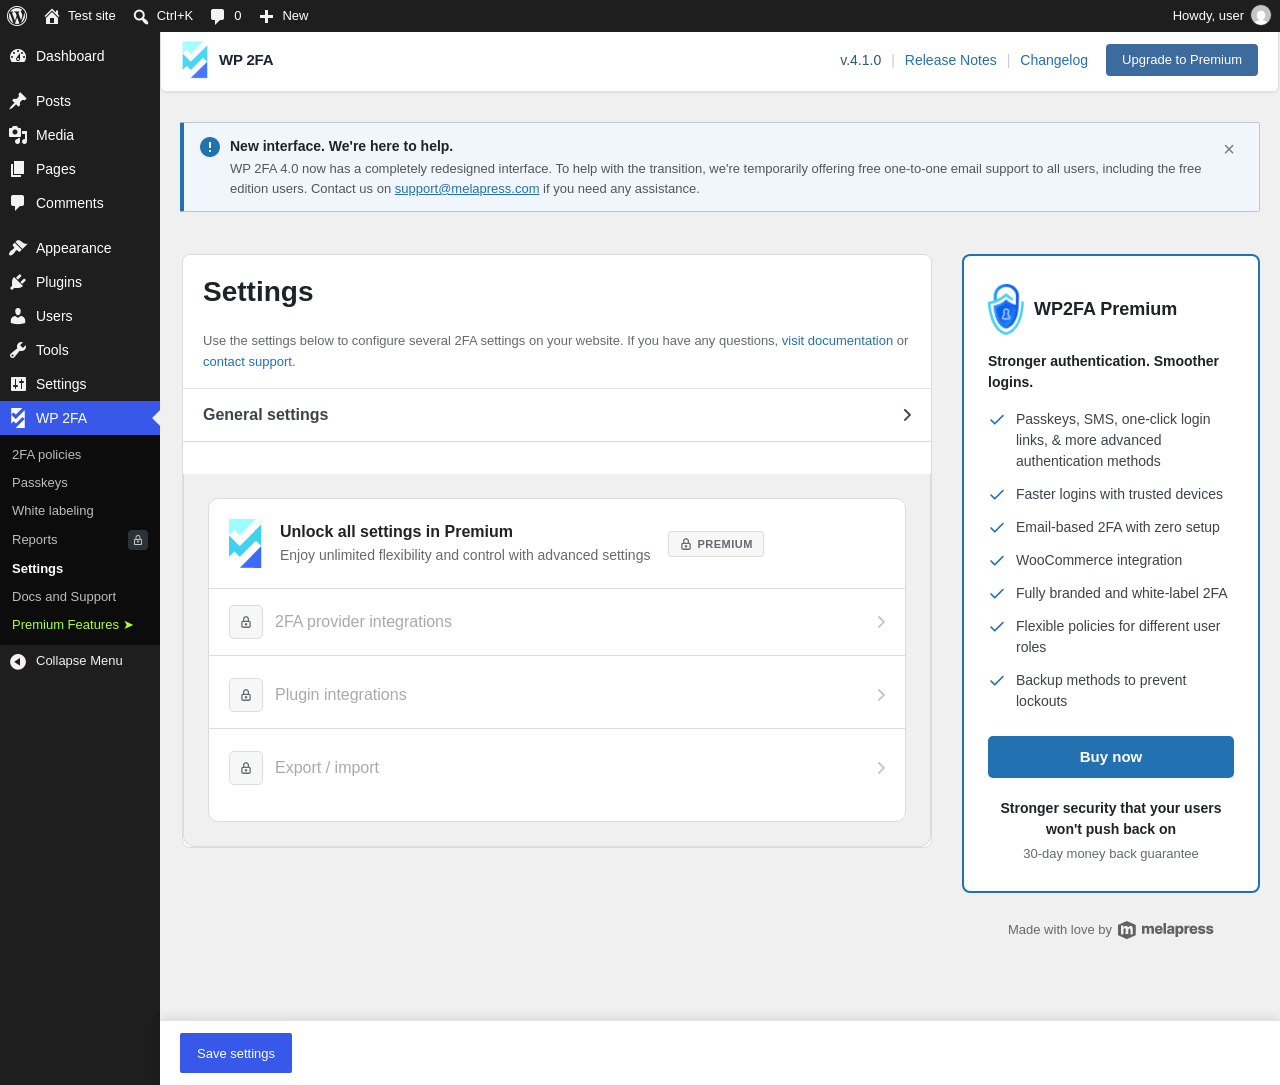Click the Users person icon
This screenshot has width=1280, height=1085.
18,316
